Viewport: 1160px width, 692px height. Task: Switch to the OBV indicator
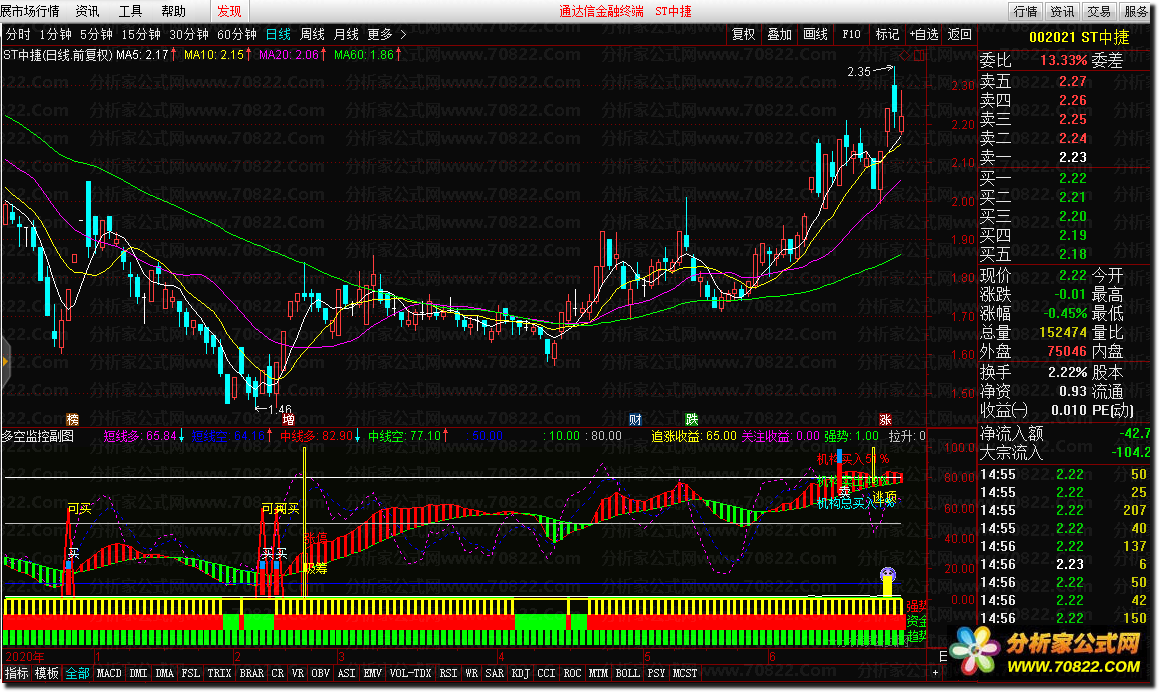[x=320, y=673]
